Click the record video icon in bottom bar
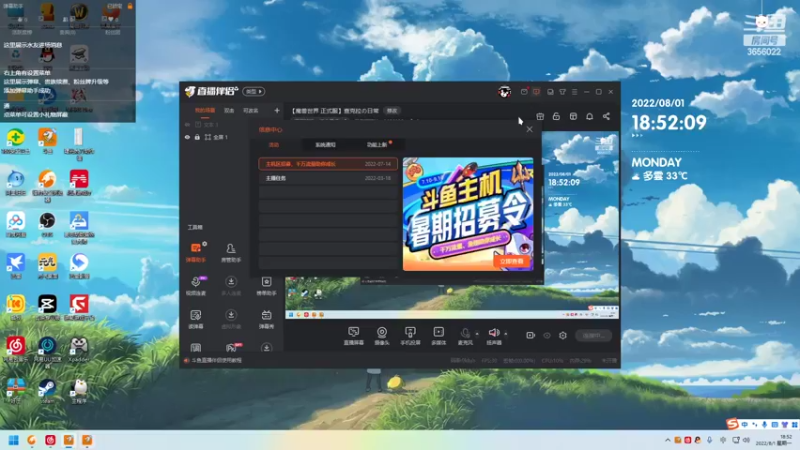The height and width of the screenshot is (450, 800). 531,335
